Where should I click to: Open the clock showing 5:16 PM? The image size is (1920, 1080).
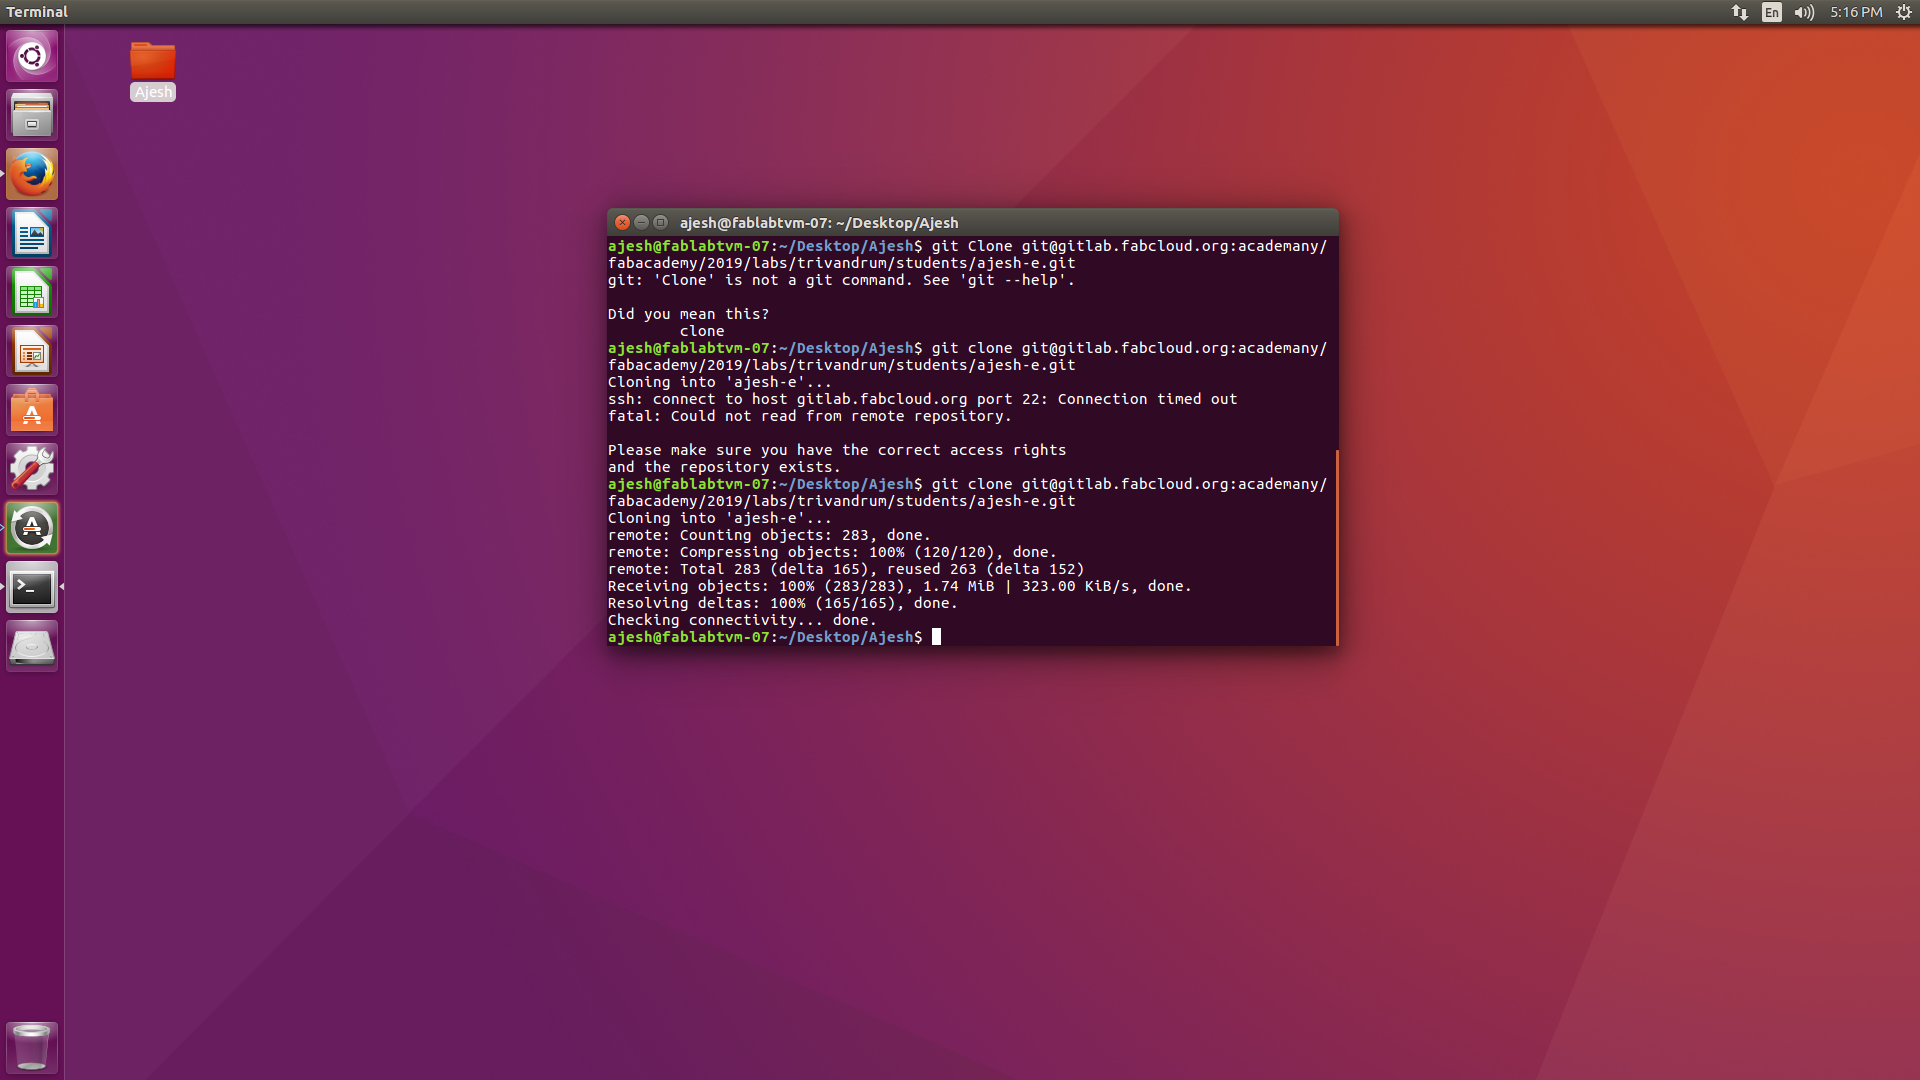pyautogui.click(x=1855, y=12)
